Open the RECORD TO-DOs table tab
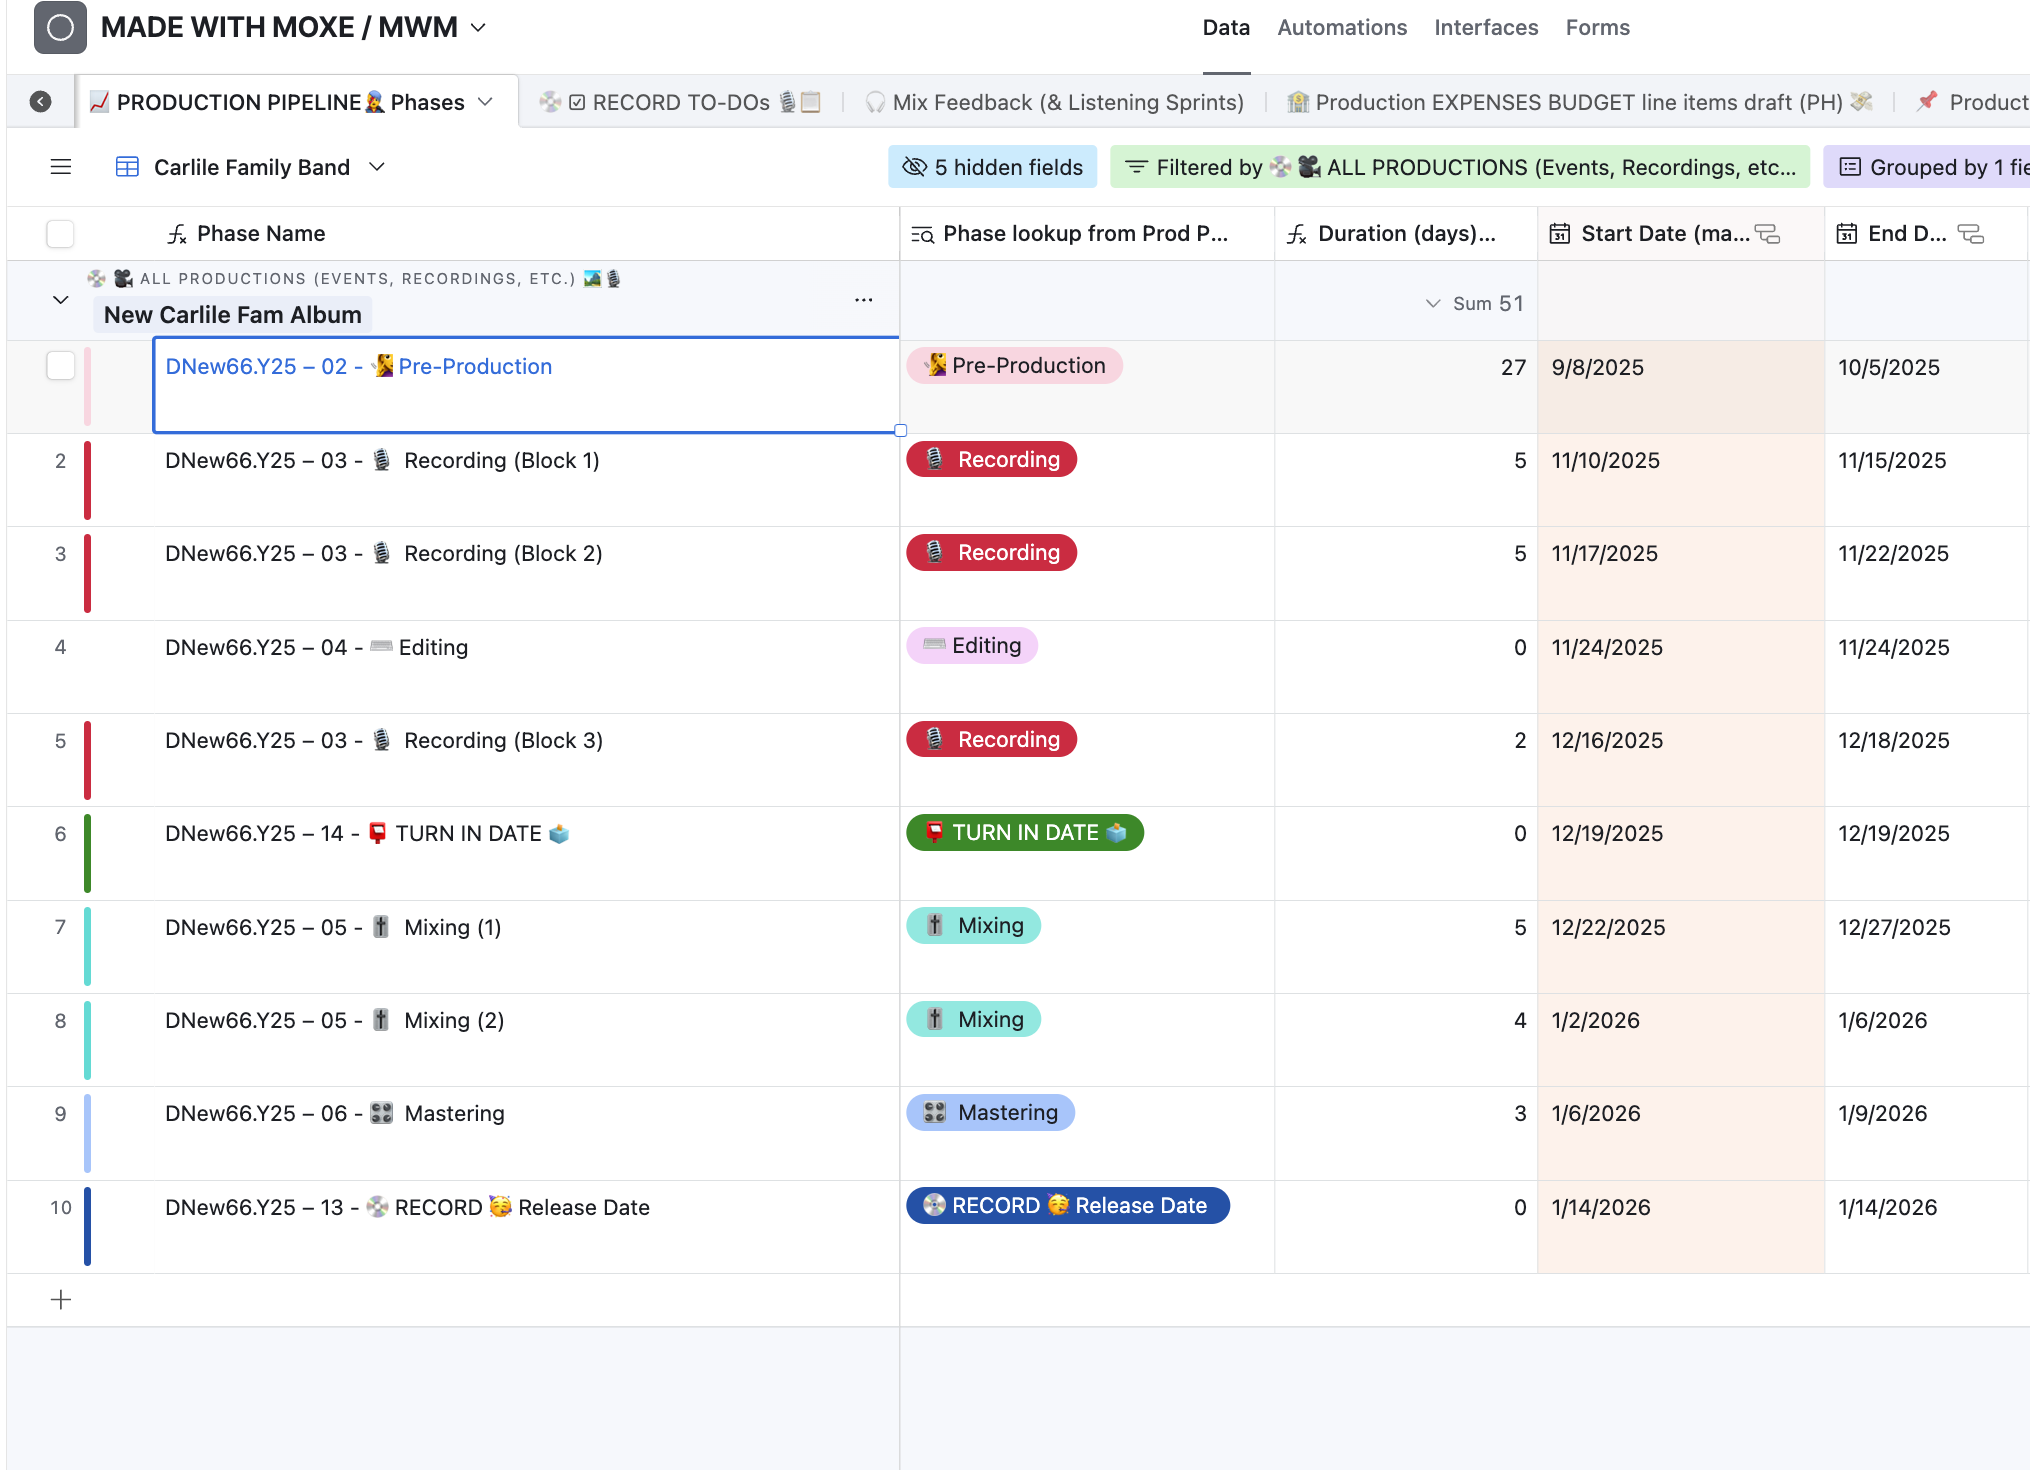Viewport: 2030px width, 1470px height. 680,102
